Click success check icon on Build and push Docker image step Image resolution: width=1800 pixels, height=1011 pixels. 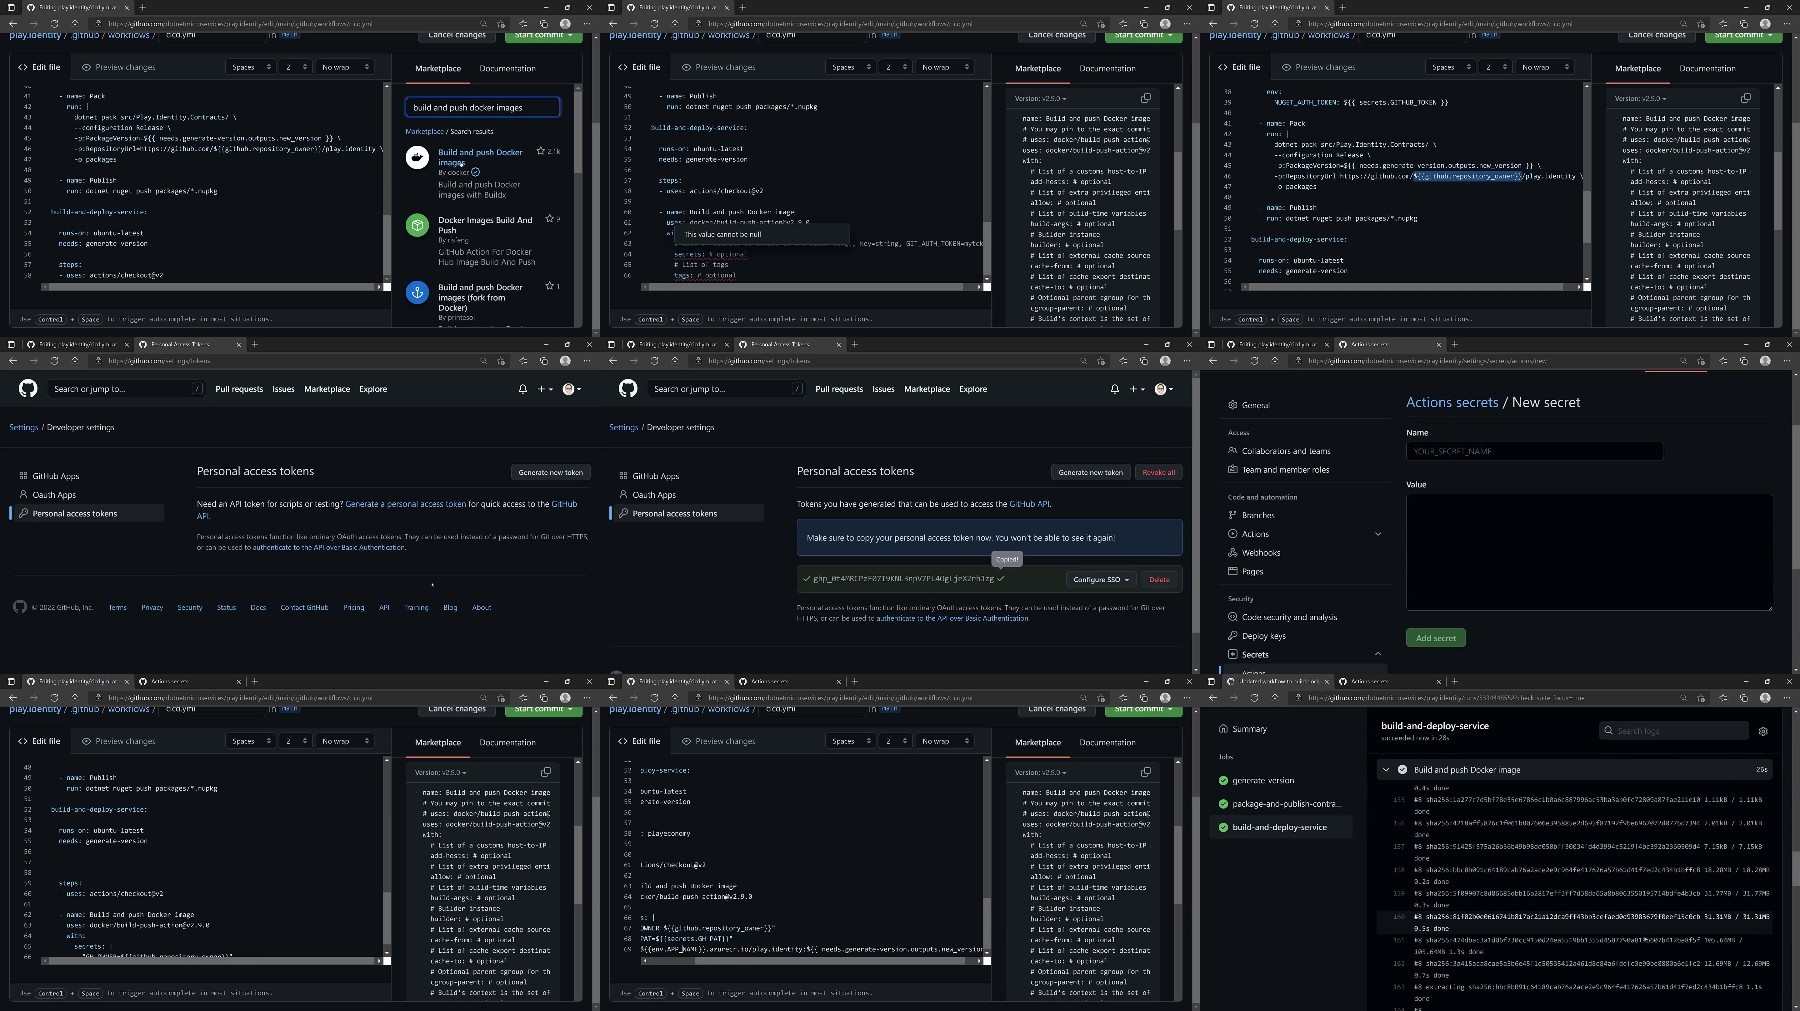click(1402, 770)
